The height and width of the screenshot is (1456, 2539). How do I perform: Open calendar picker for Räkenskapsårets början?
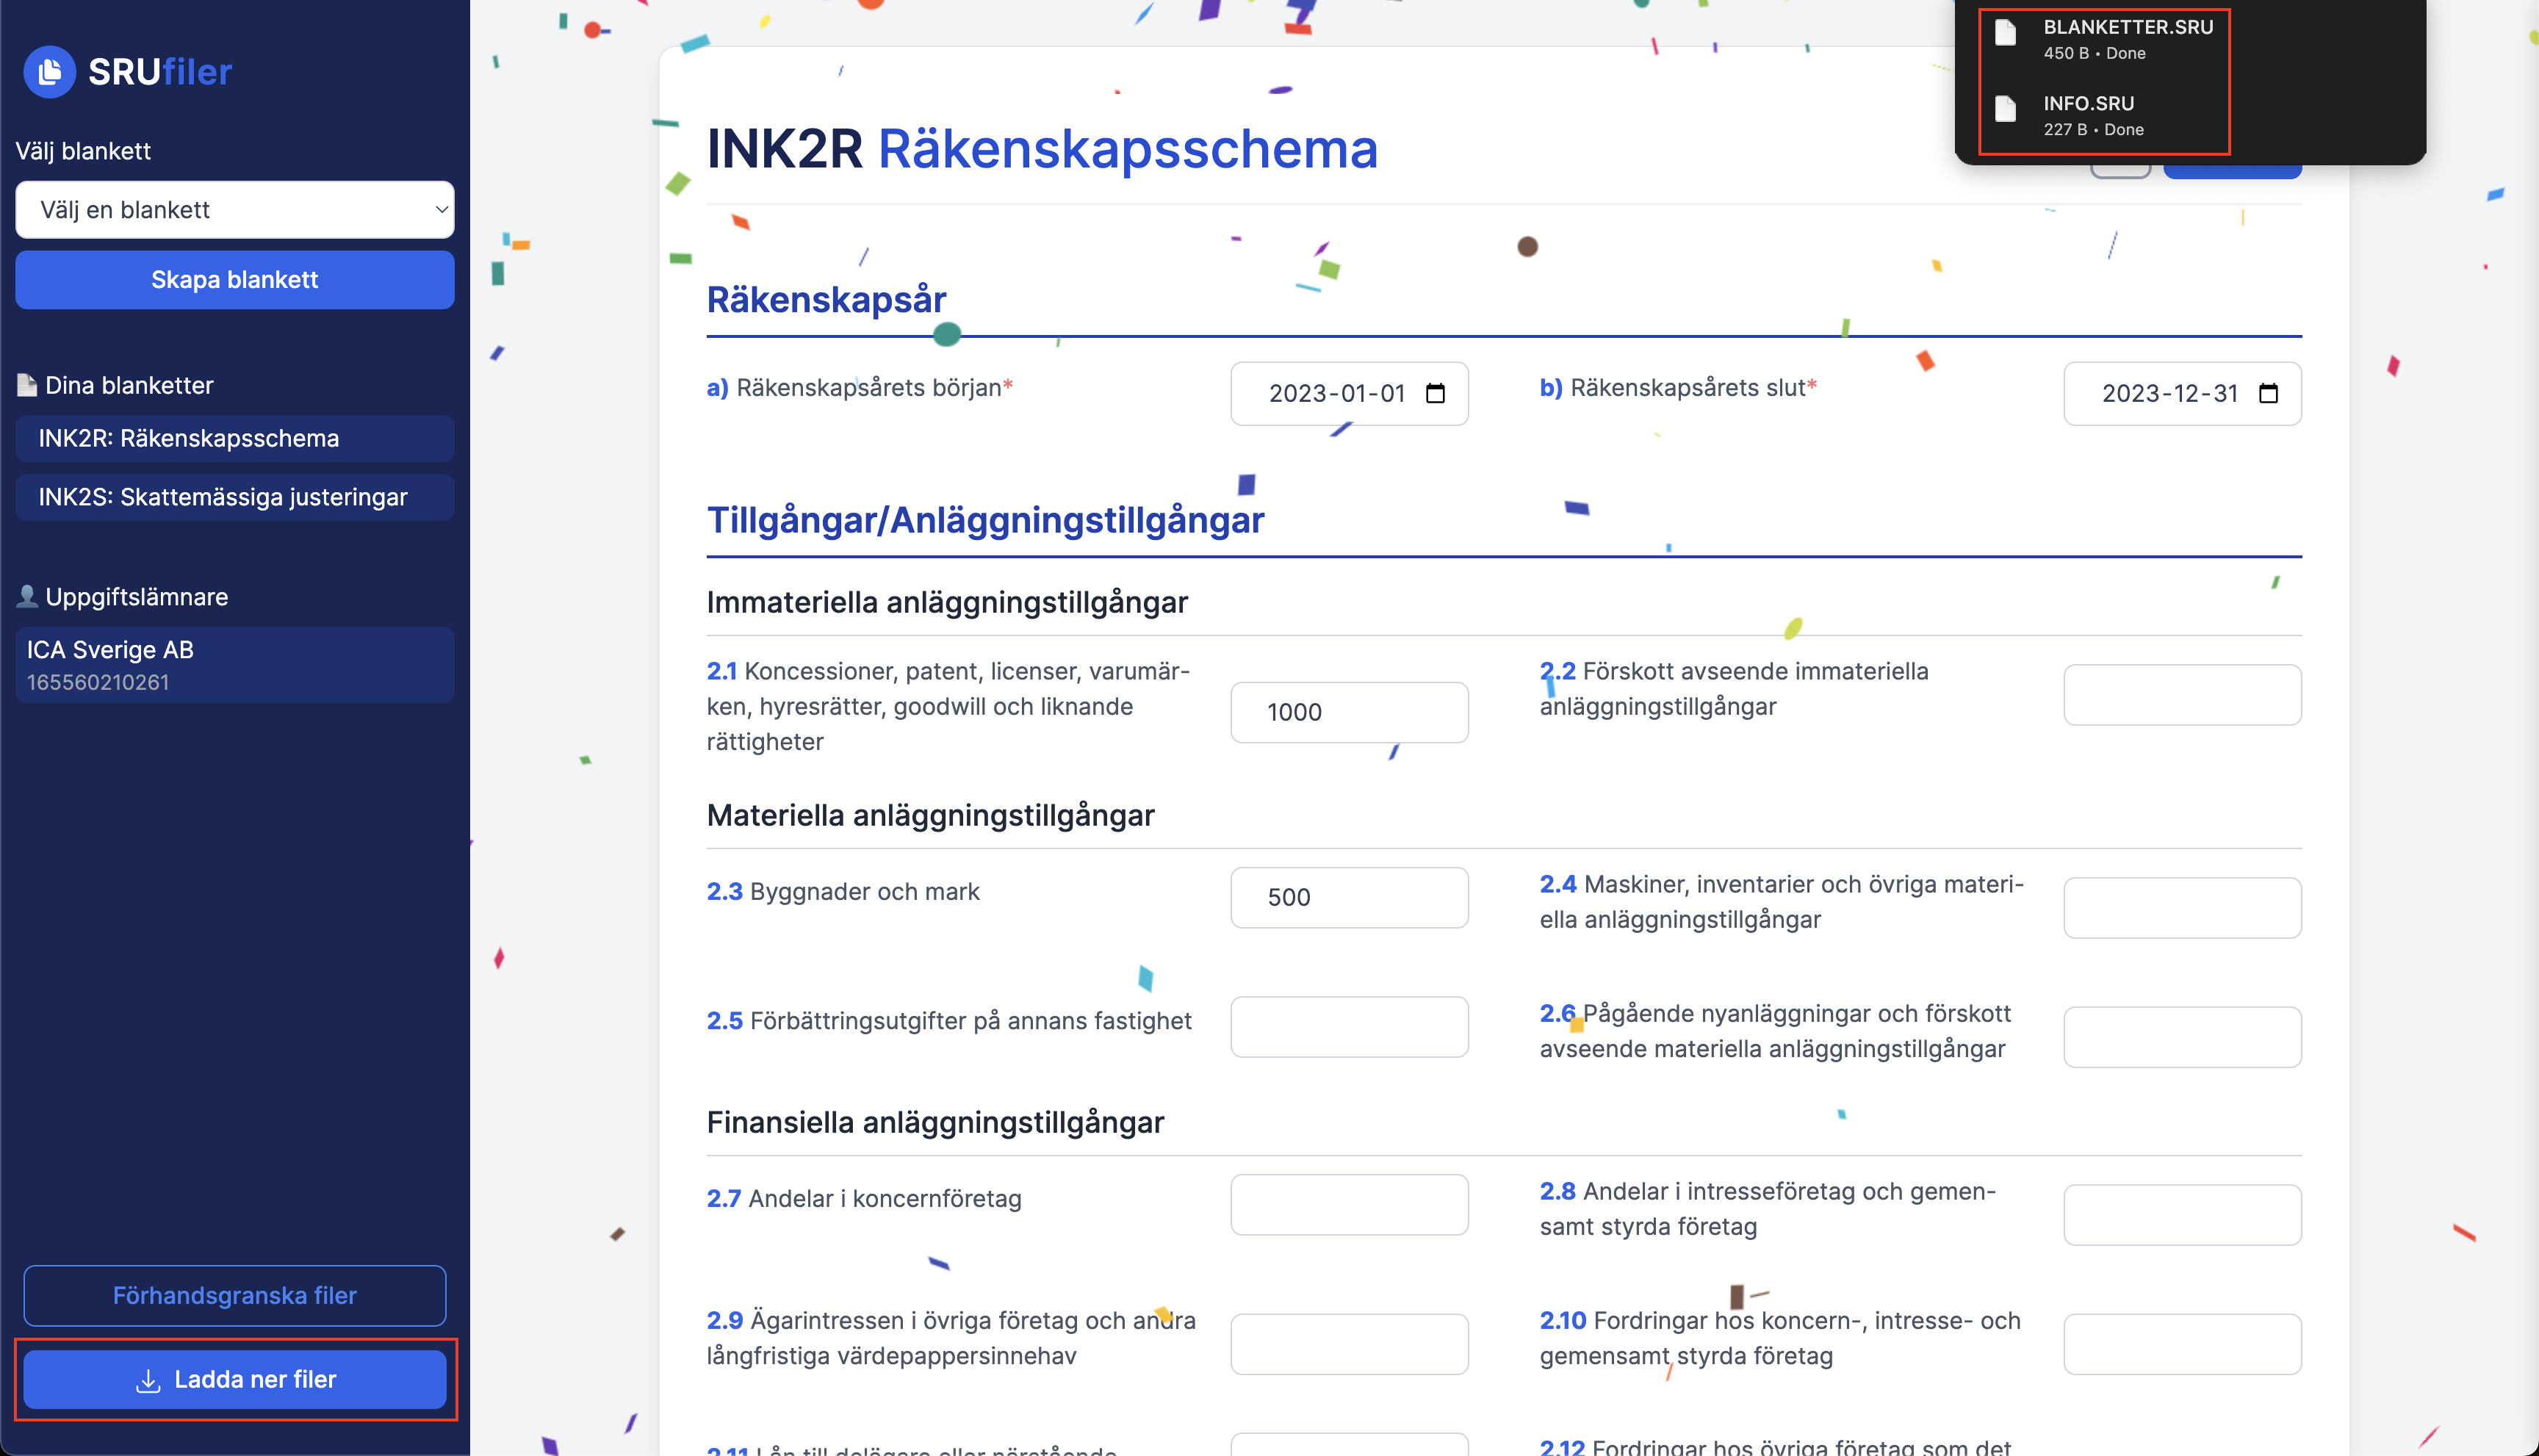1435,393
